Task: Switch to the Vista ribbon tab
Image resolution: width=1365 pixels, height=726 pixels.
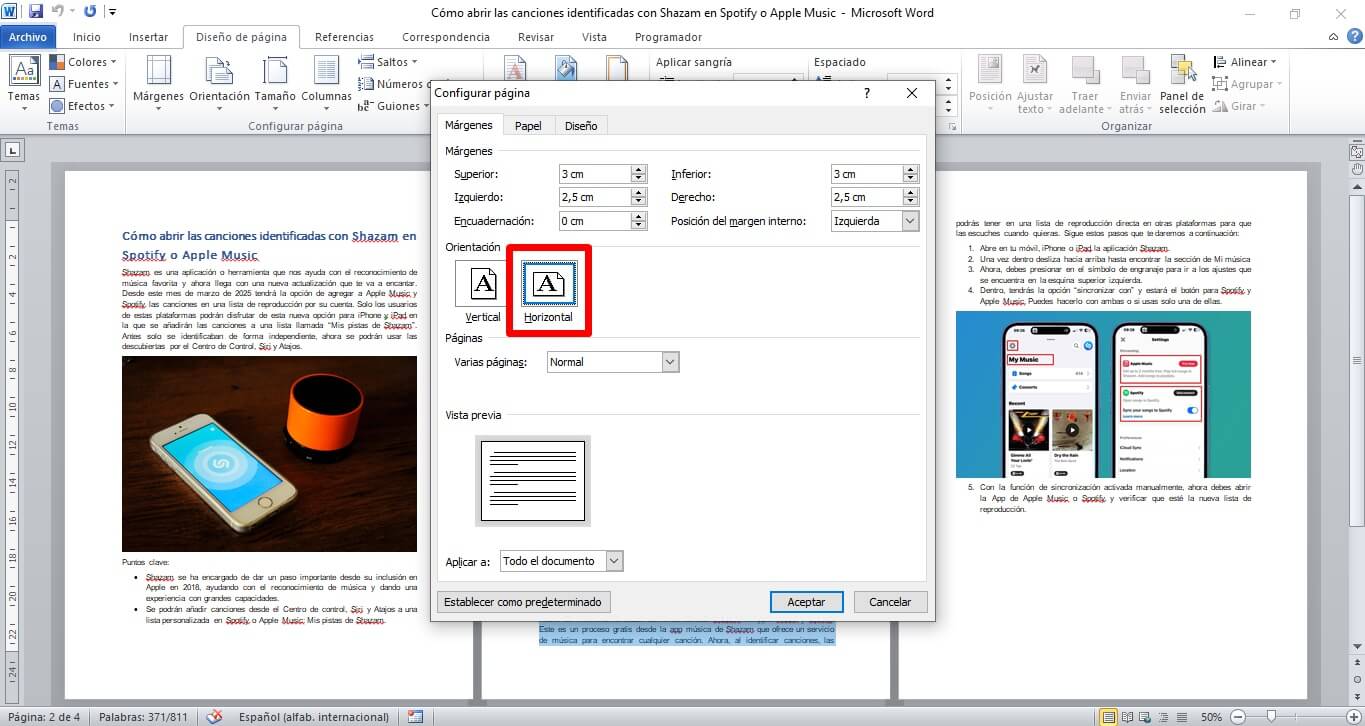Action: pos(594,37)
